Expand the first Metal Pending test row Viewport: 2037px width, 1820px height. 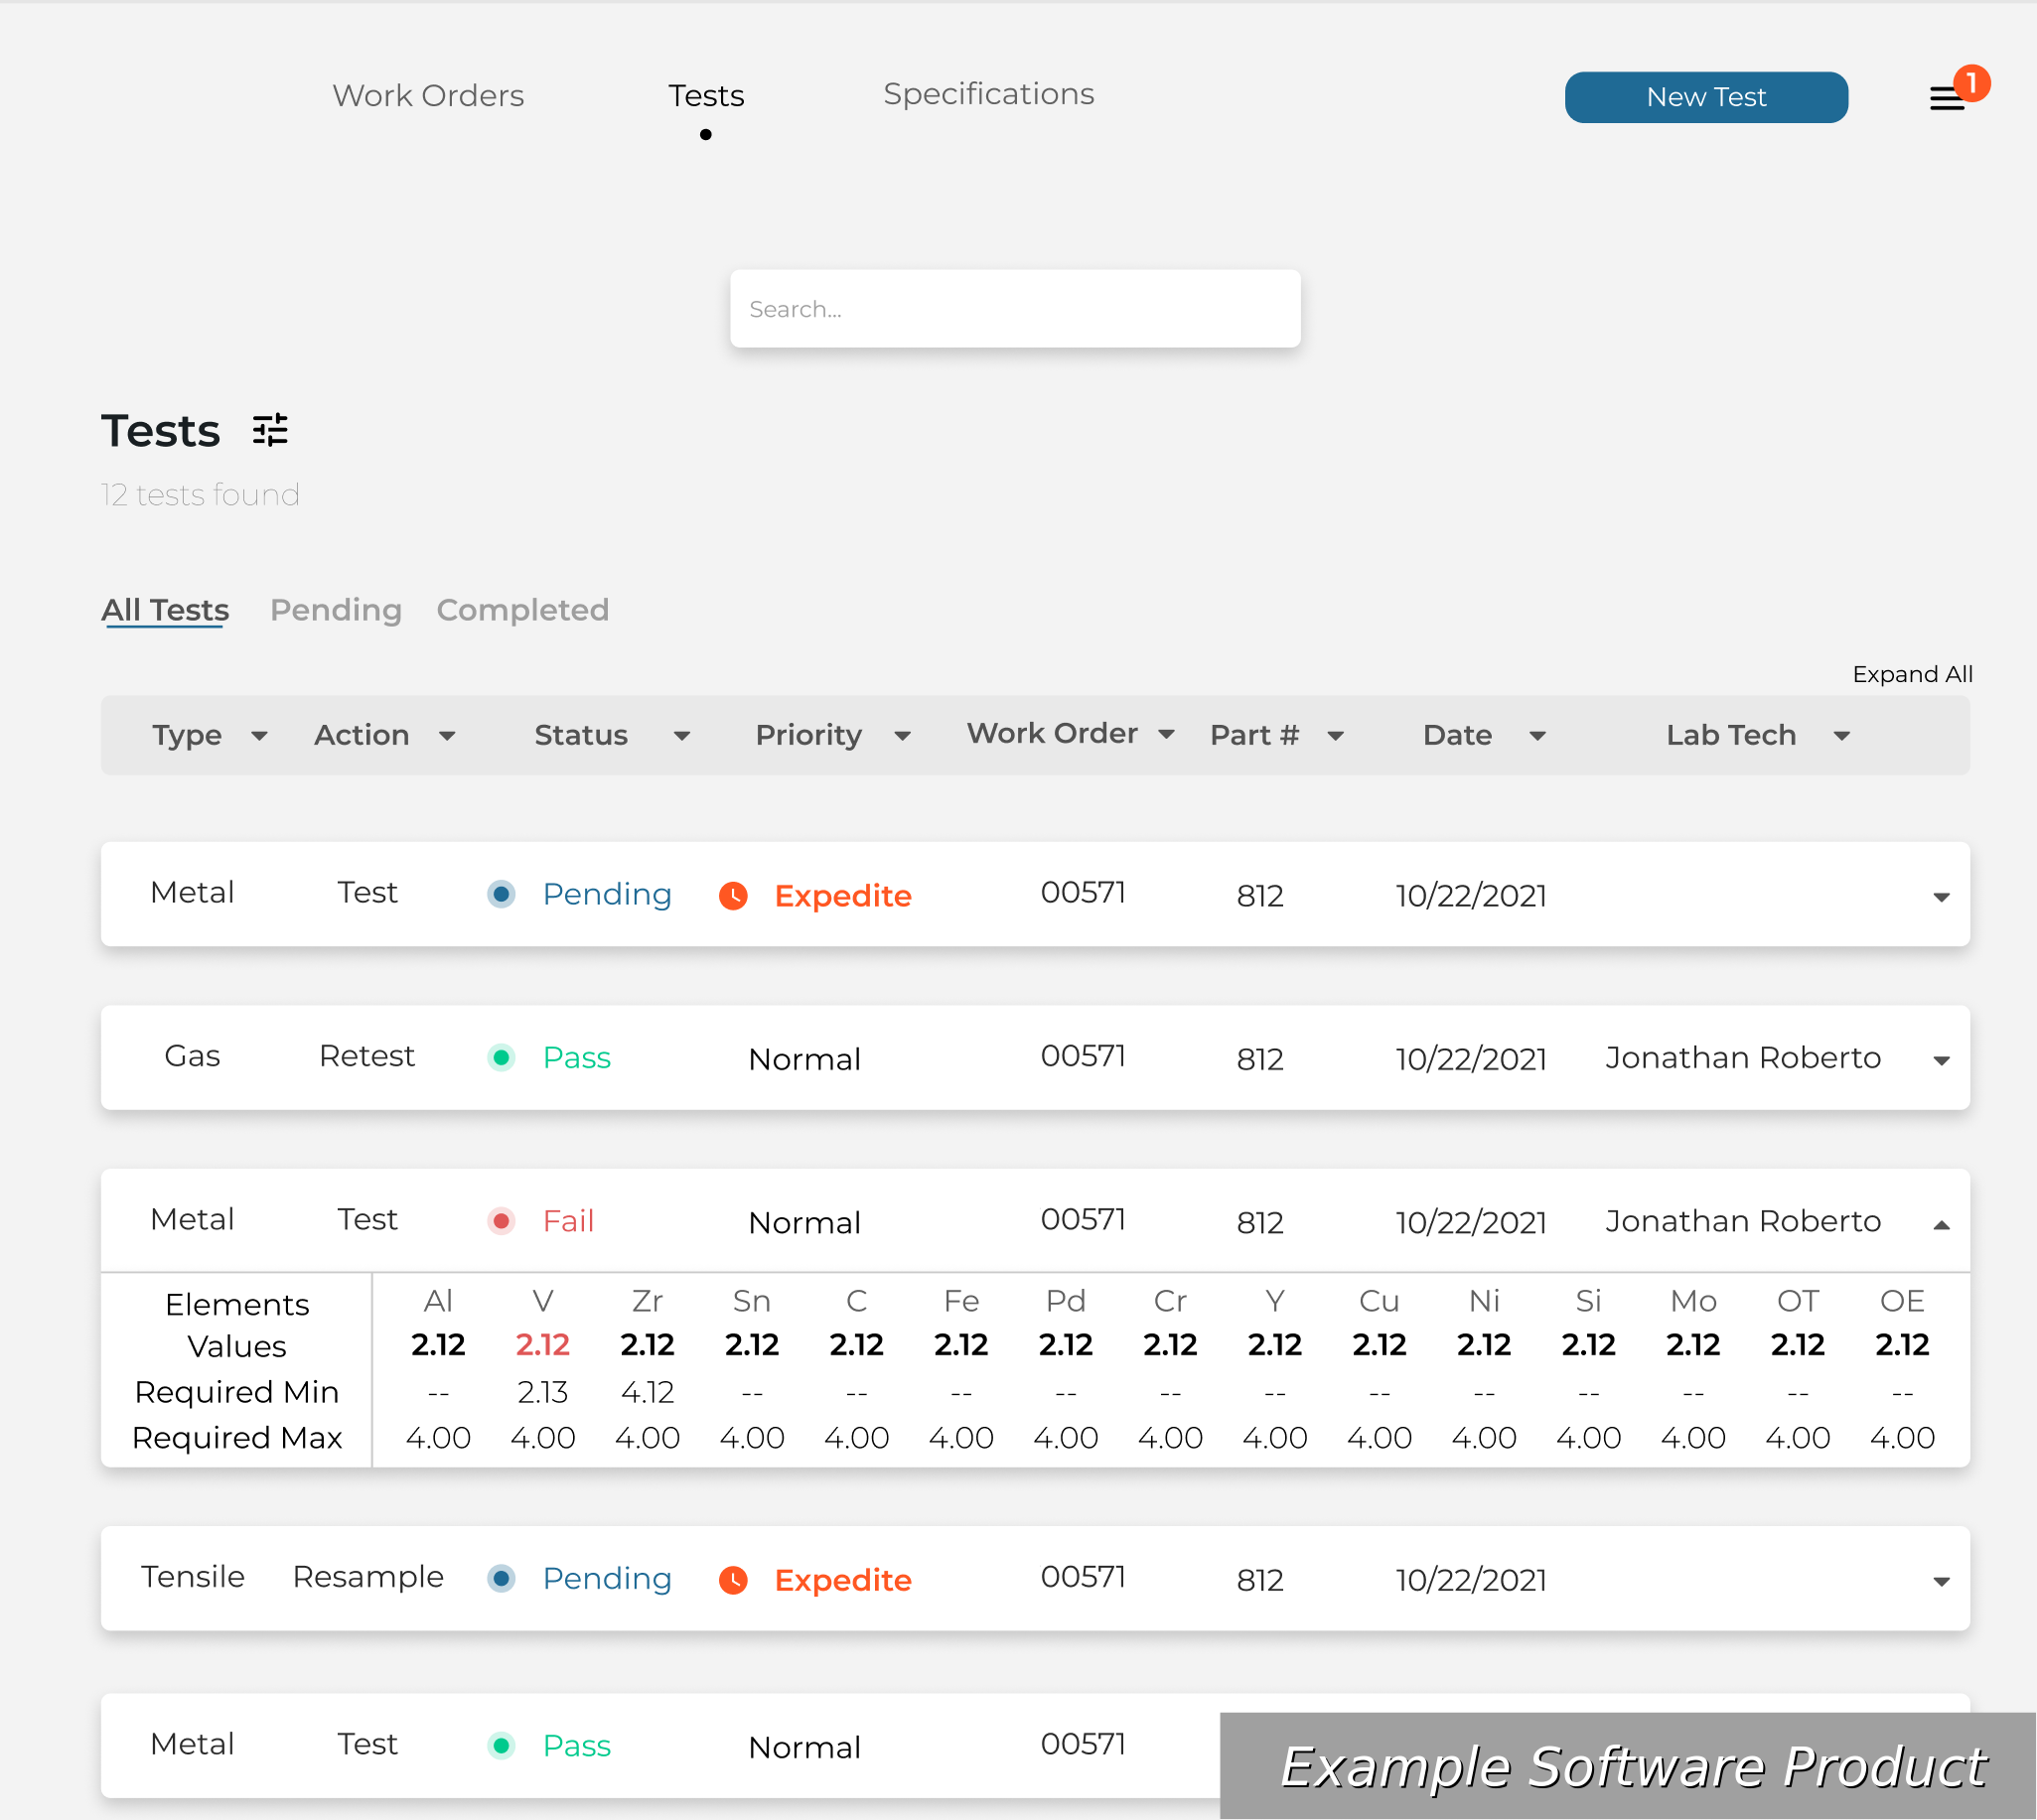pyautogui.click(x=1940, y=897)
